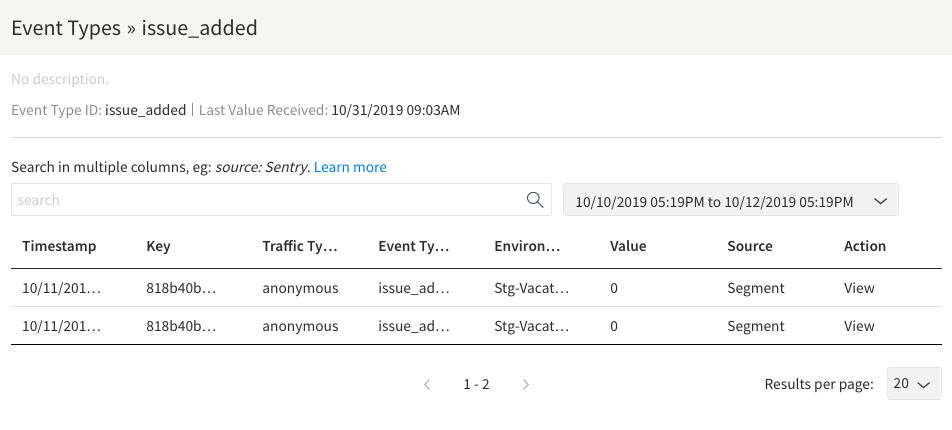Navigate to Event Types breadcrumb
This screenshot has height=430, width=952.
pos(65,28)
